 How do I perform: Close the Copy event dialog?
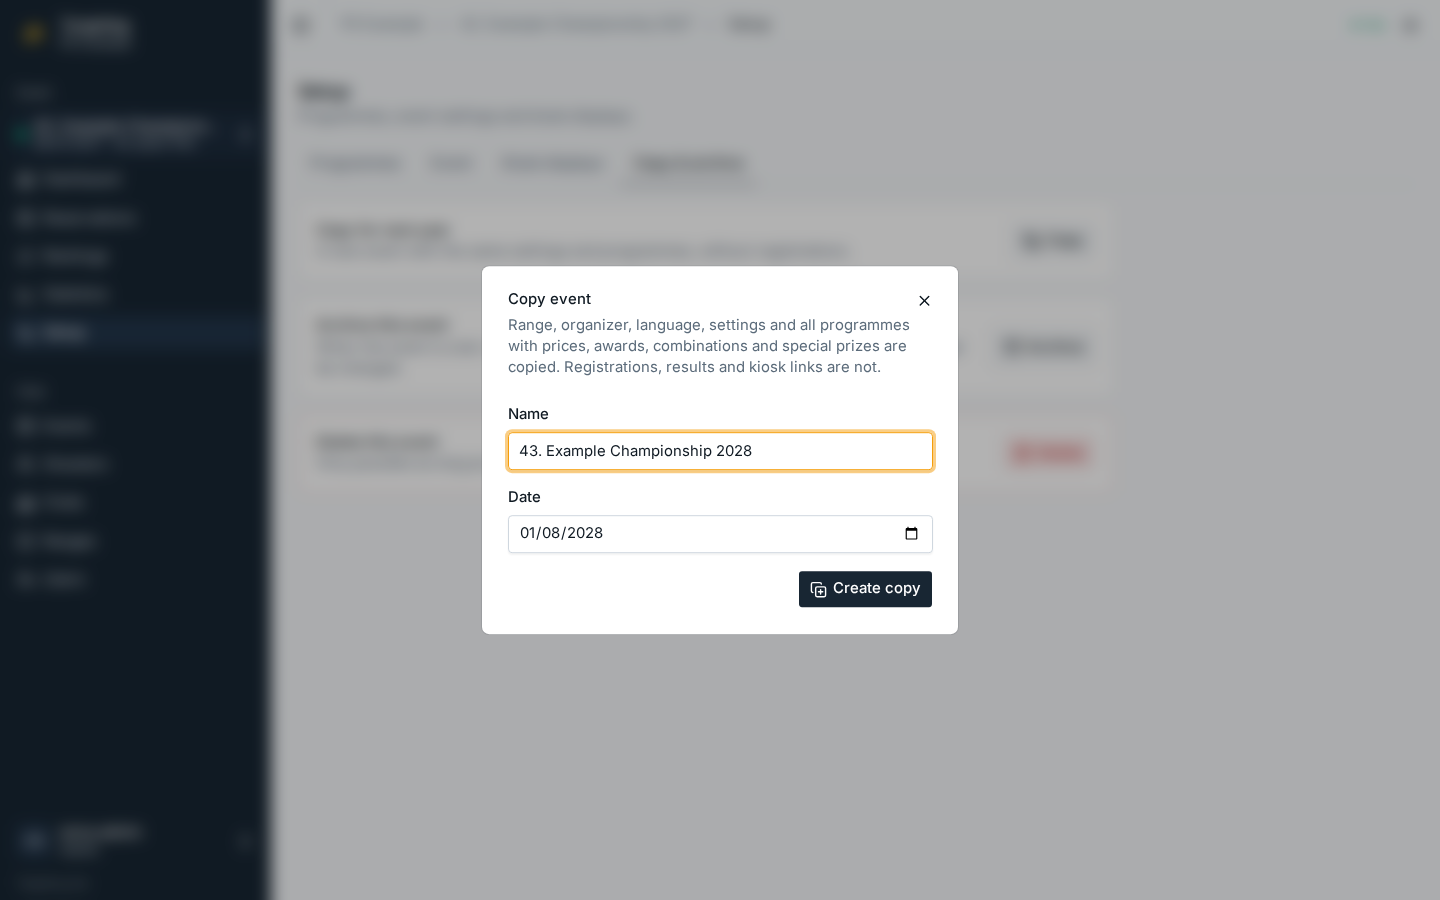[924, 301]
